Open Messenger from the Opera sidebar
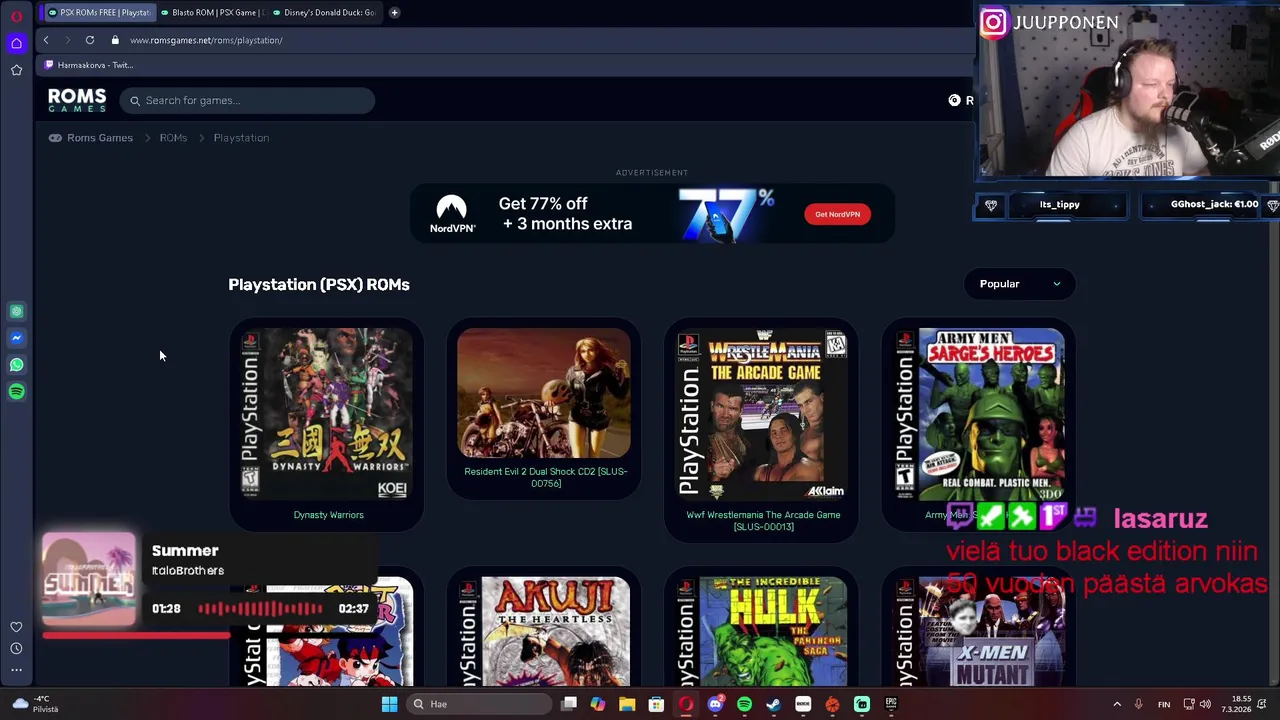Viewport: 1280px width, 720px height. pos(16,338)
